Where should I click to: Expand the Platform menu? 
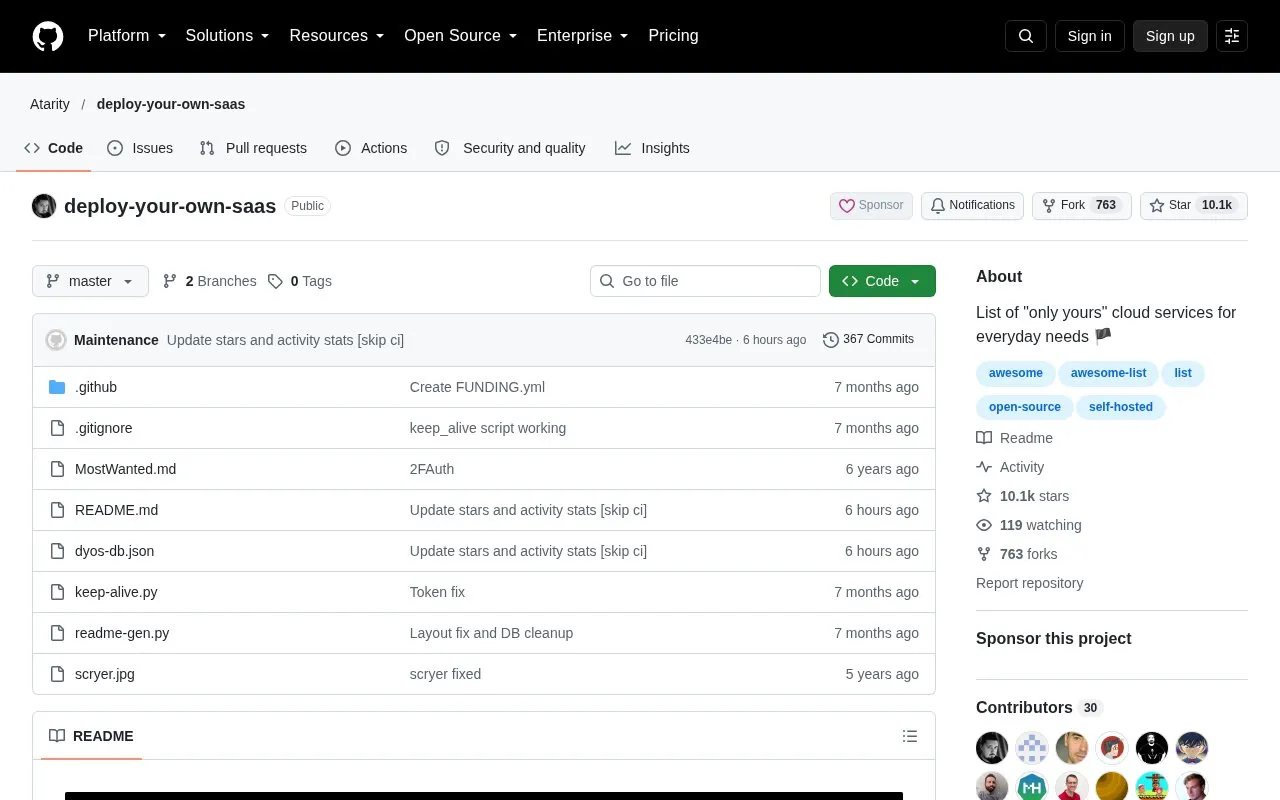click(127, 36)
